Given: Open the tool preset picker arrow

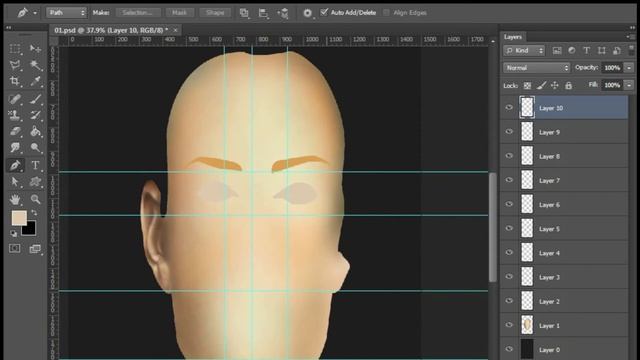Looking at the screenshot, I should click(35, 13).
